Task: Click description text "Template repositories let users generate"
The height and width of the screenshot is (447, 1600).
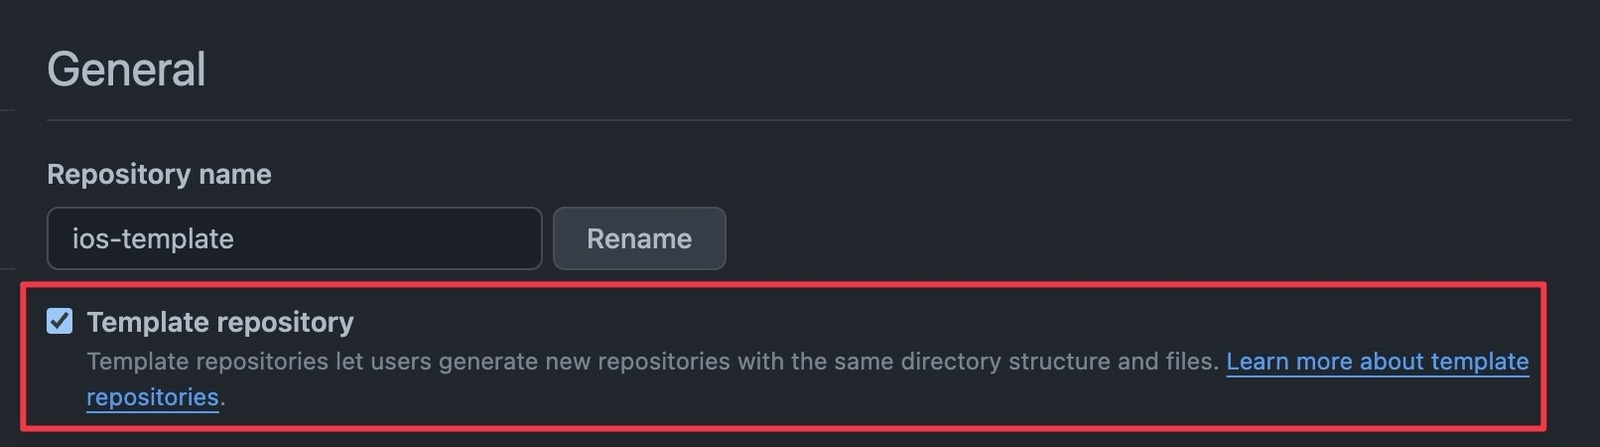Action: pyautogui.click(x=260, y=361)
